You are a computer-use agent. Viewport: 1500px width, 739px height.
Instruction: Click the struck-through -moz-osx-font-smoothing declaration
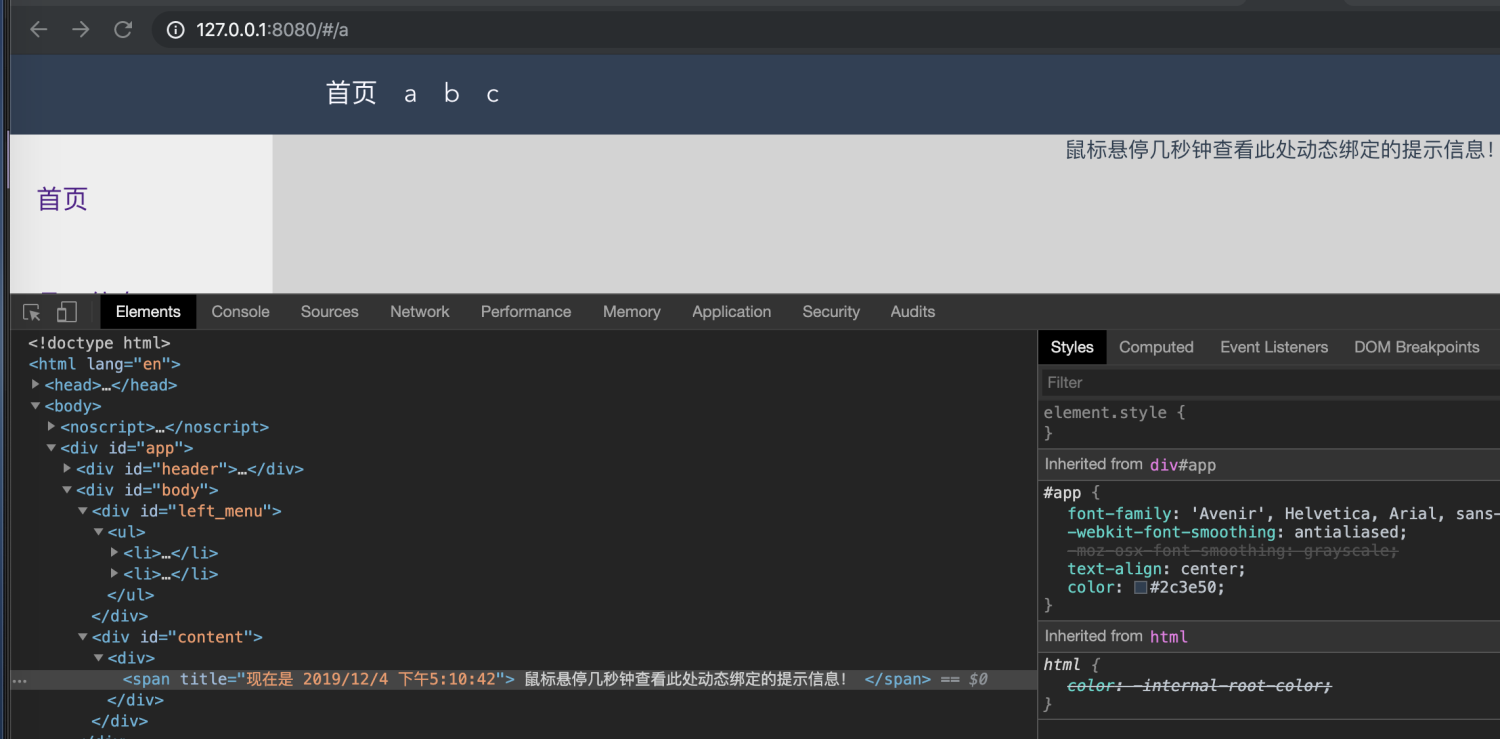click(1232, 551)
